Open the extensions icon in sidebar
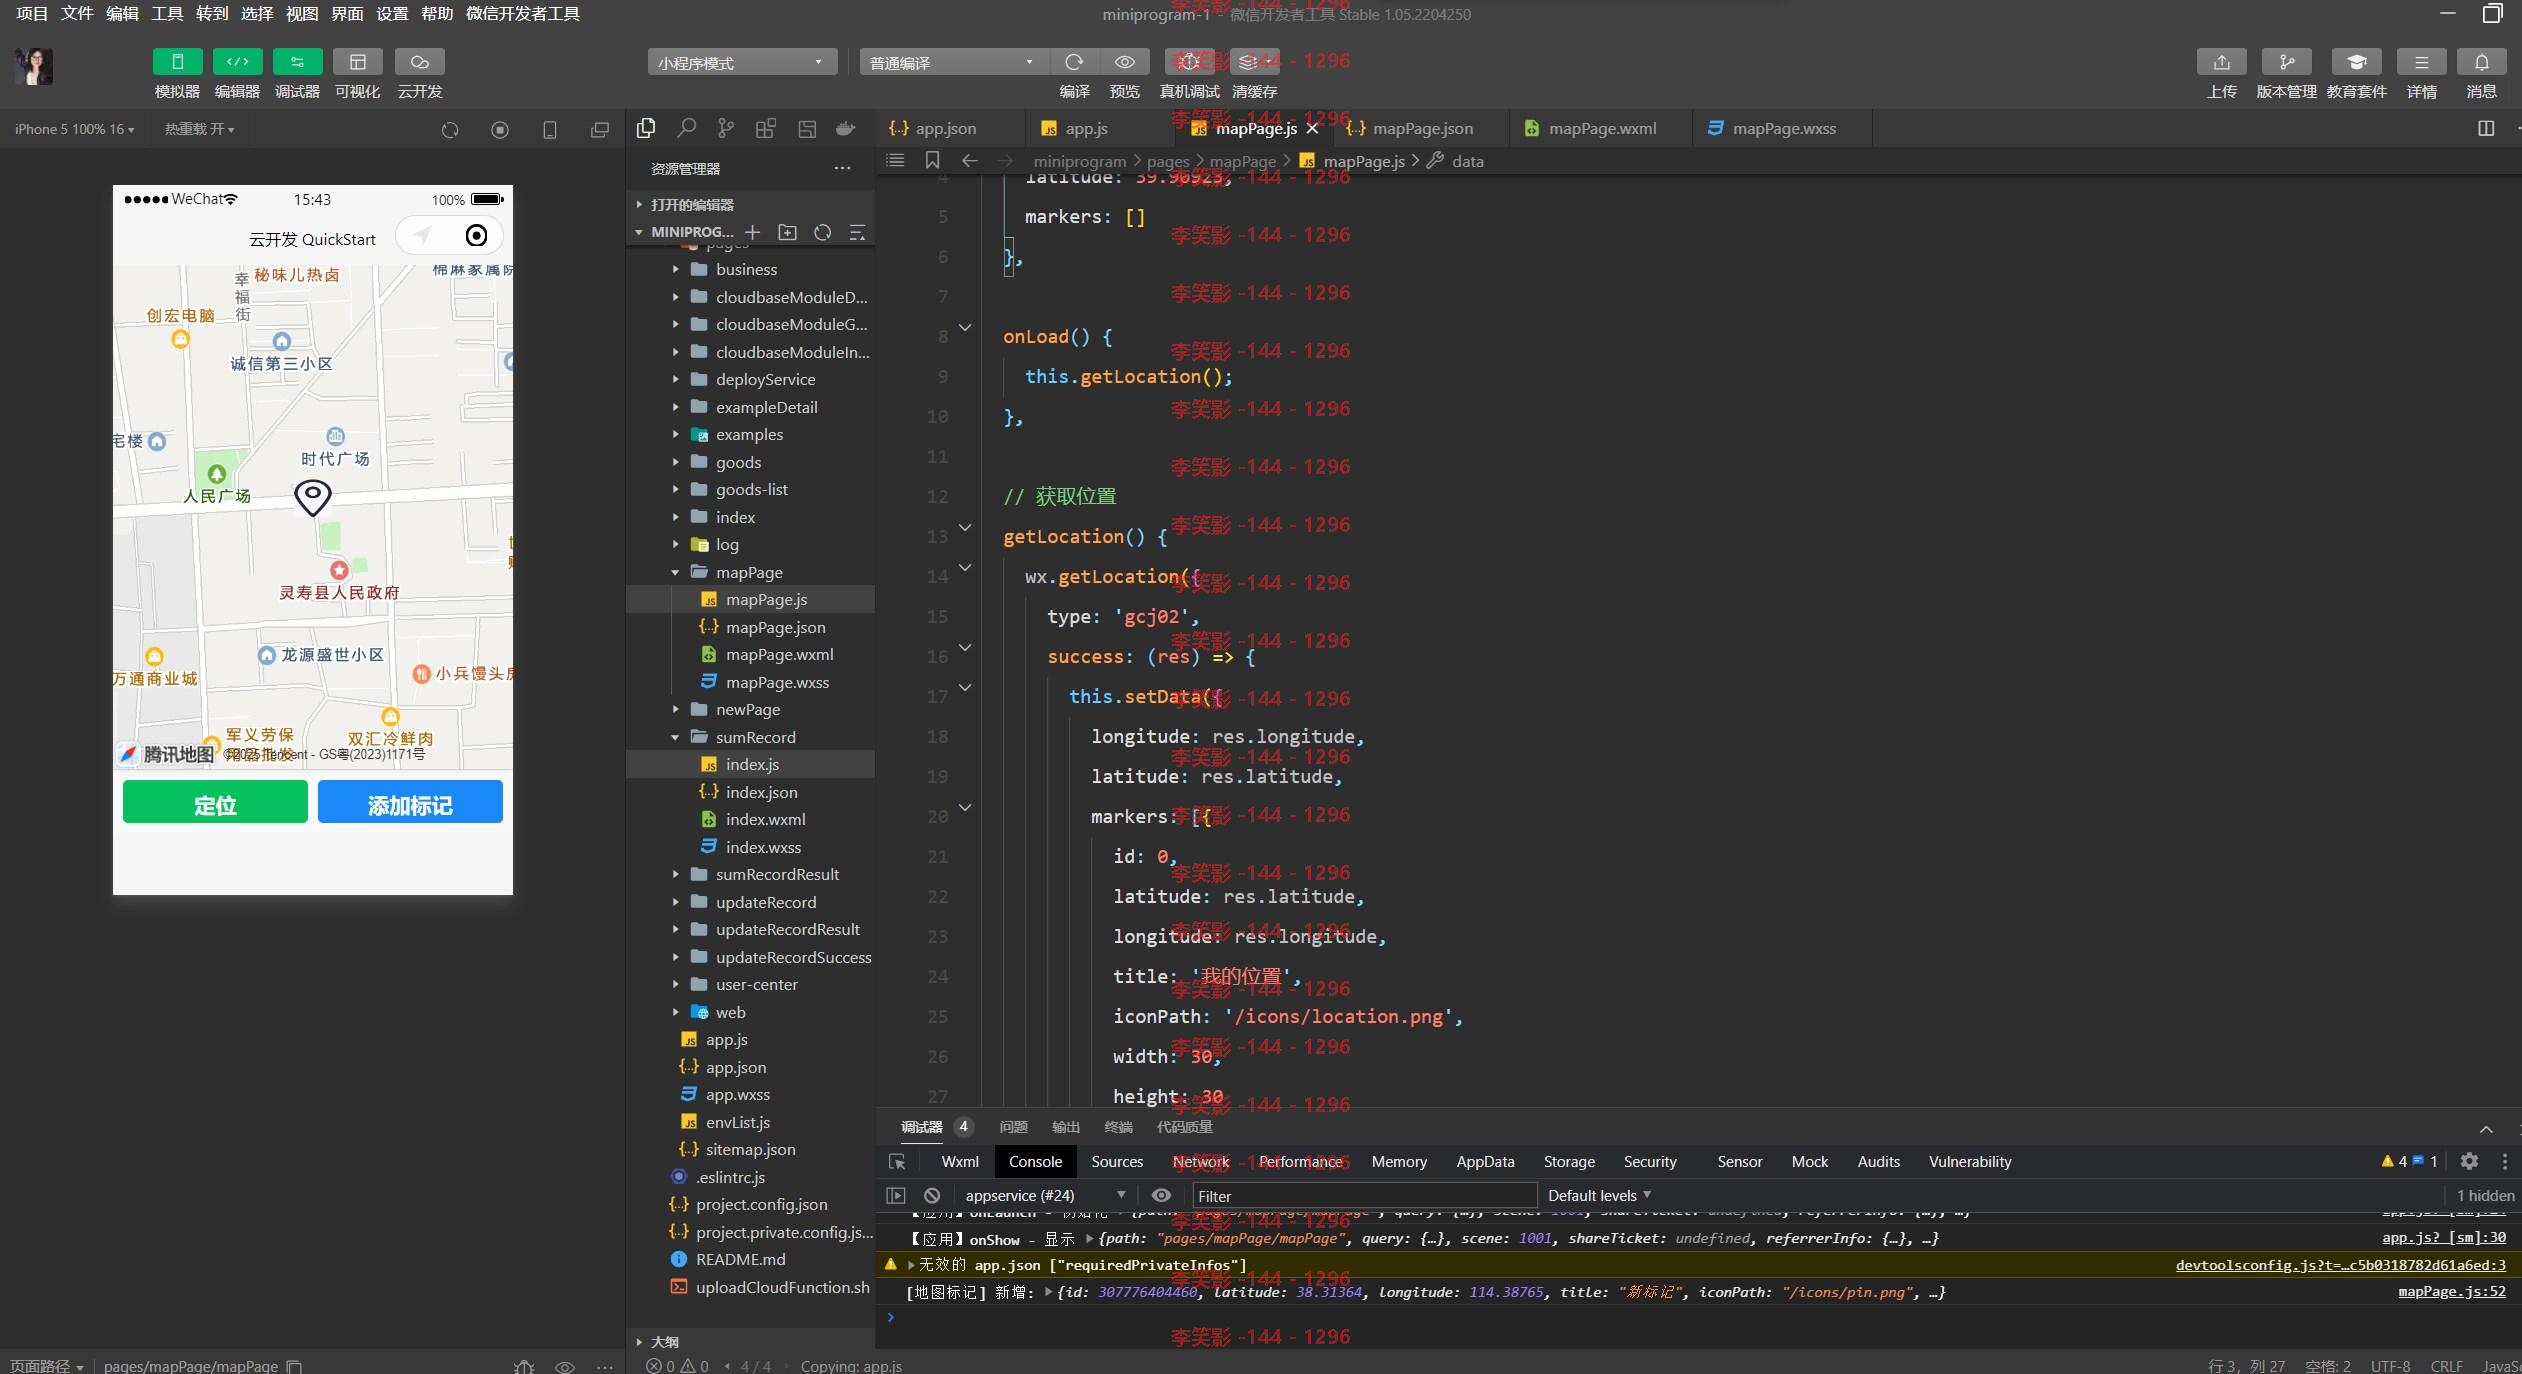The image size is (2522, 1374). point(766,129)
